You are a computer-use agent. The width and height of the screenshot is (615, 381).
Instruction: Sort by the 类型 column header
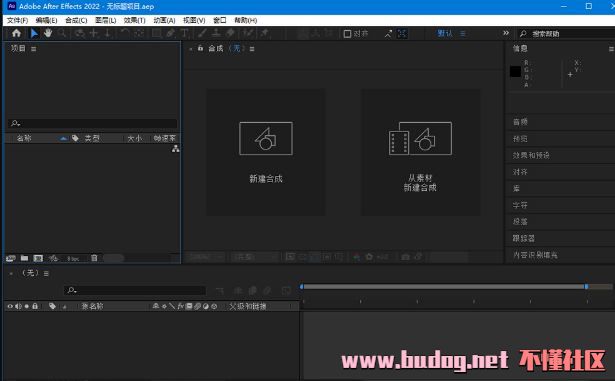tap(92, 138)
